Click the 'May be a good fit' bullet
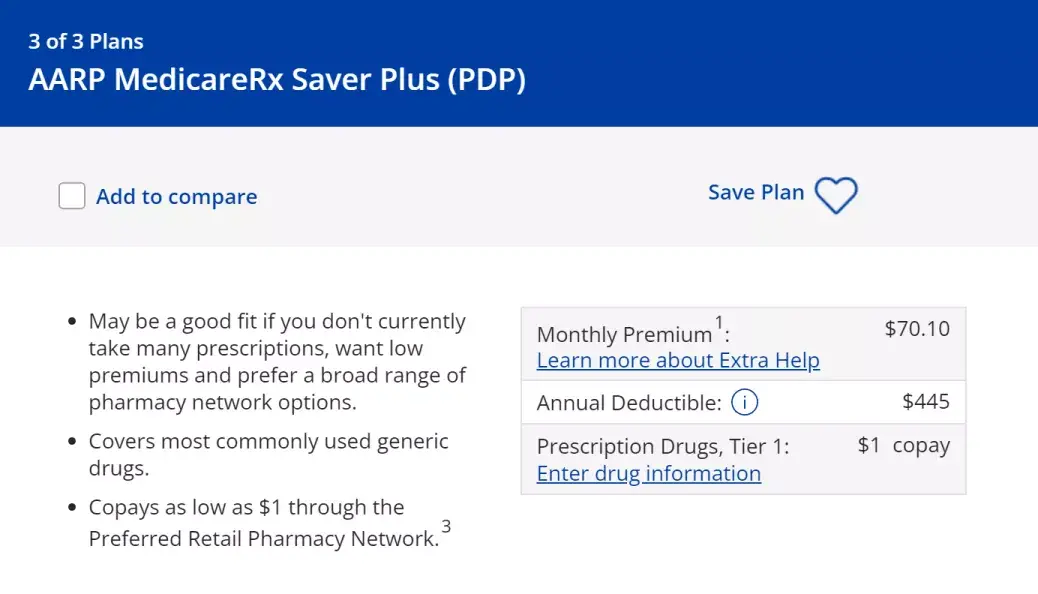 coord(277,362)
